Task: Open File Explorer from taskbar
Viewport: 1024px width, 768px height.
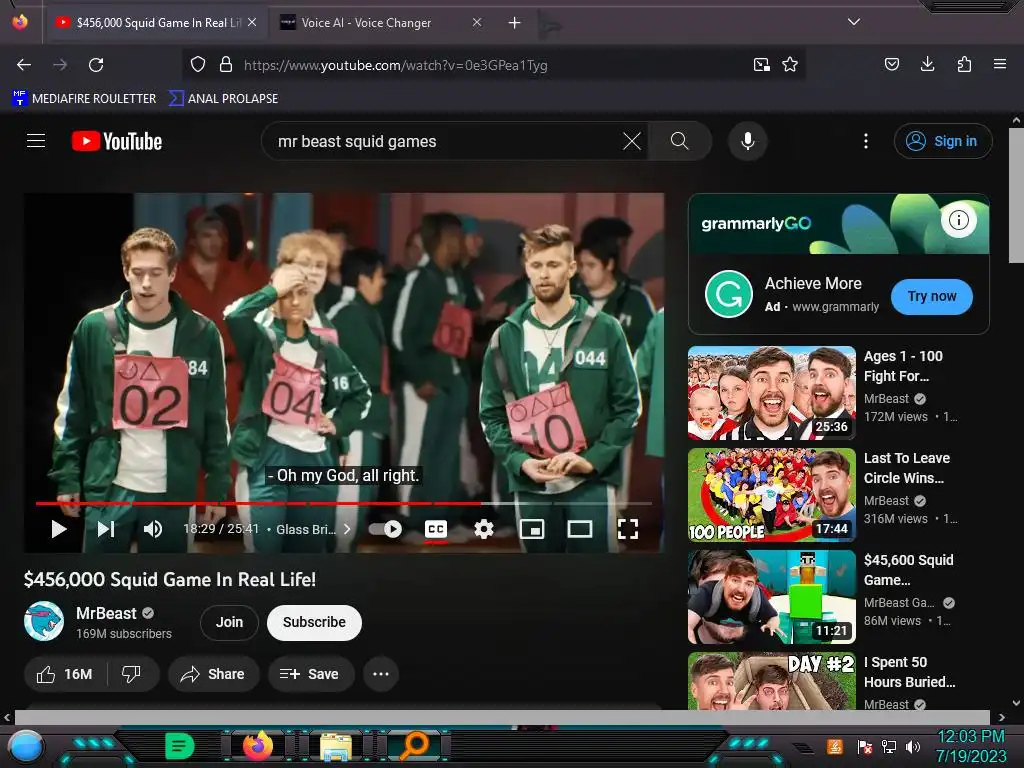Action: tap(336, 746)
